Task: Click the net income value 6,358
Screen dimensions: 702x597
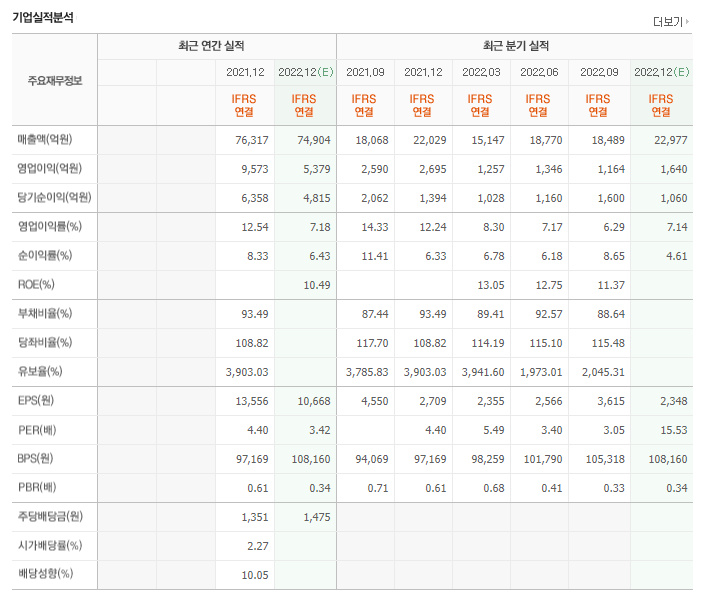Action: (255, 198)
